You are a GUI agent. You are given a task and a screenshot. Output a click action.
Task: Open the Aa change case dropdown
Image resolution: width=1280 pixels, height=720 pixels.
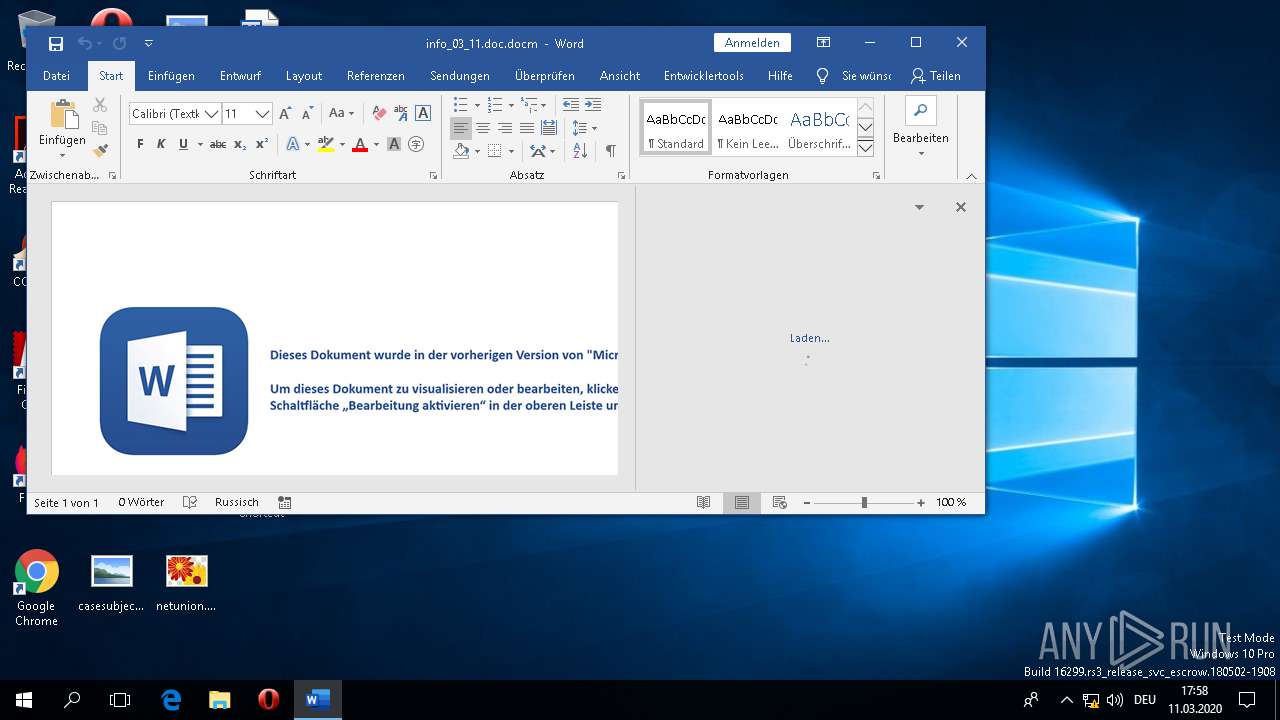342,113
